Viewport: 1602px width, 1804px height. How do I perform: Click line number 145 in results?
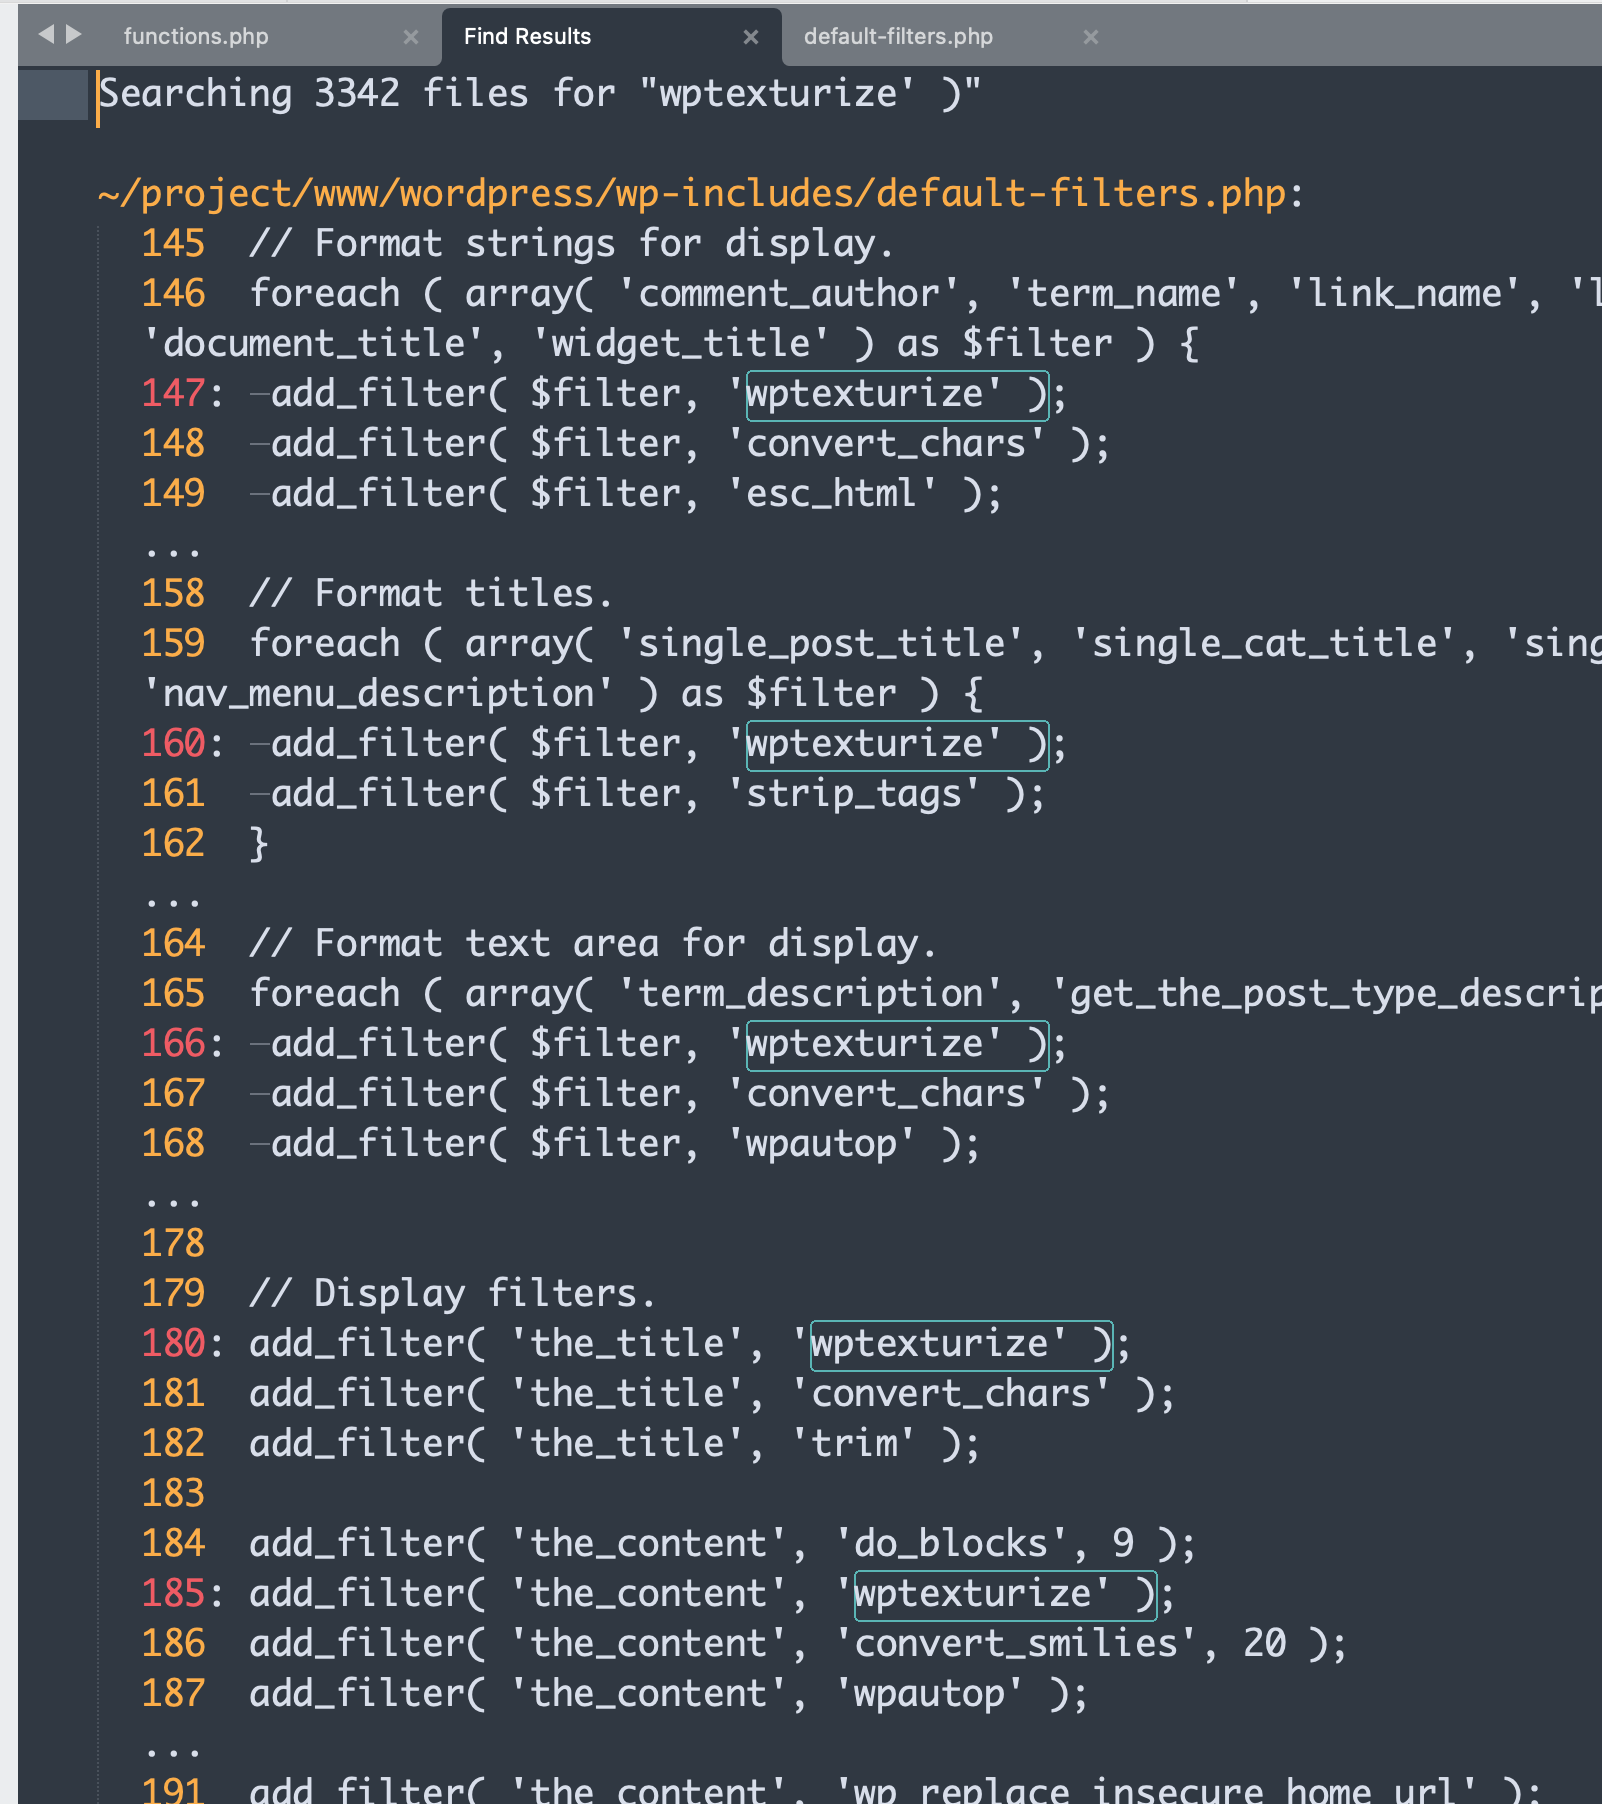point(173,244)
